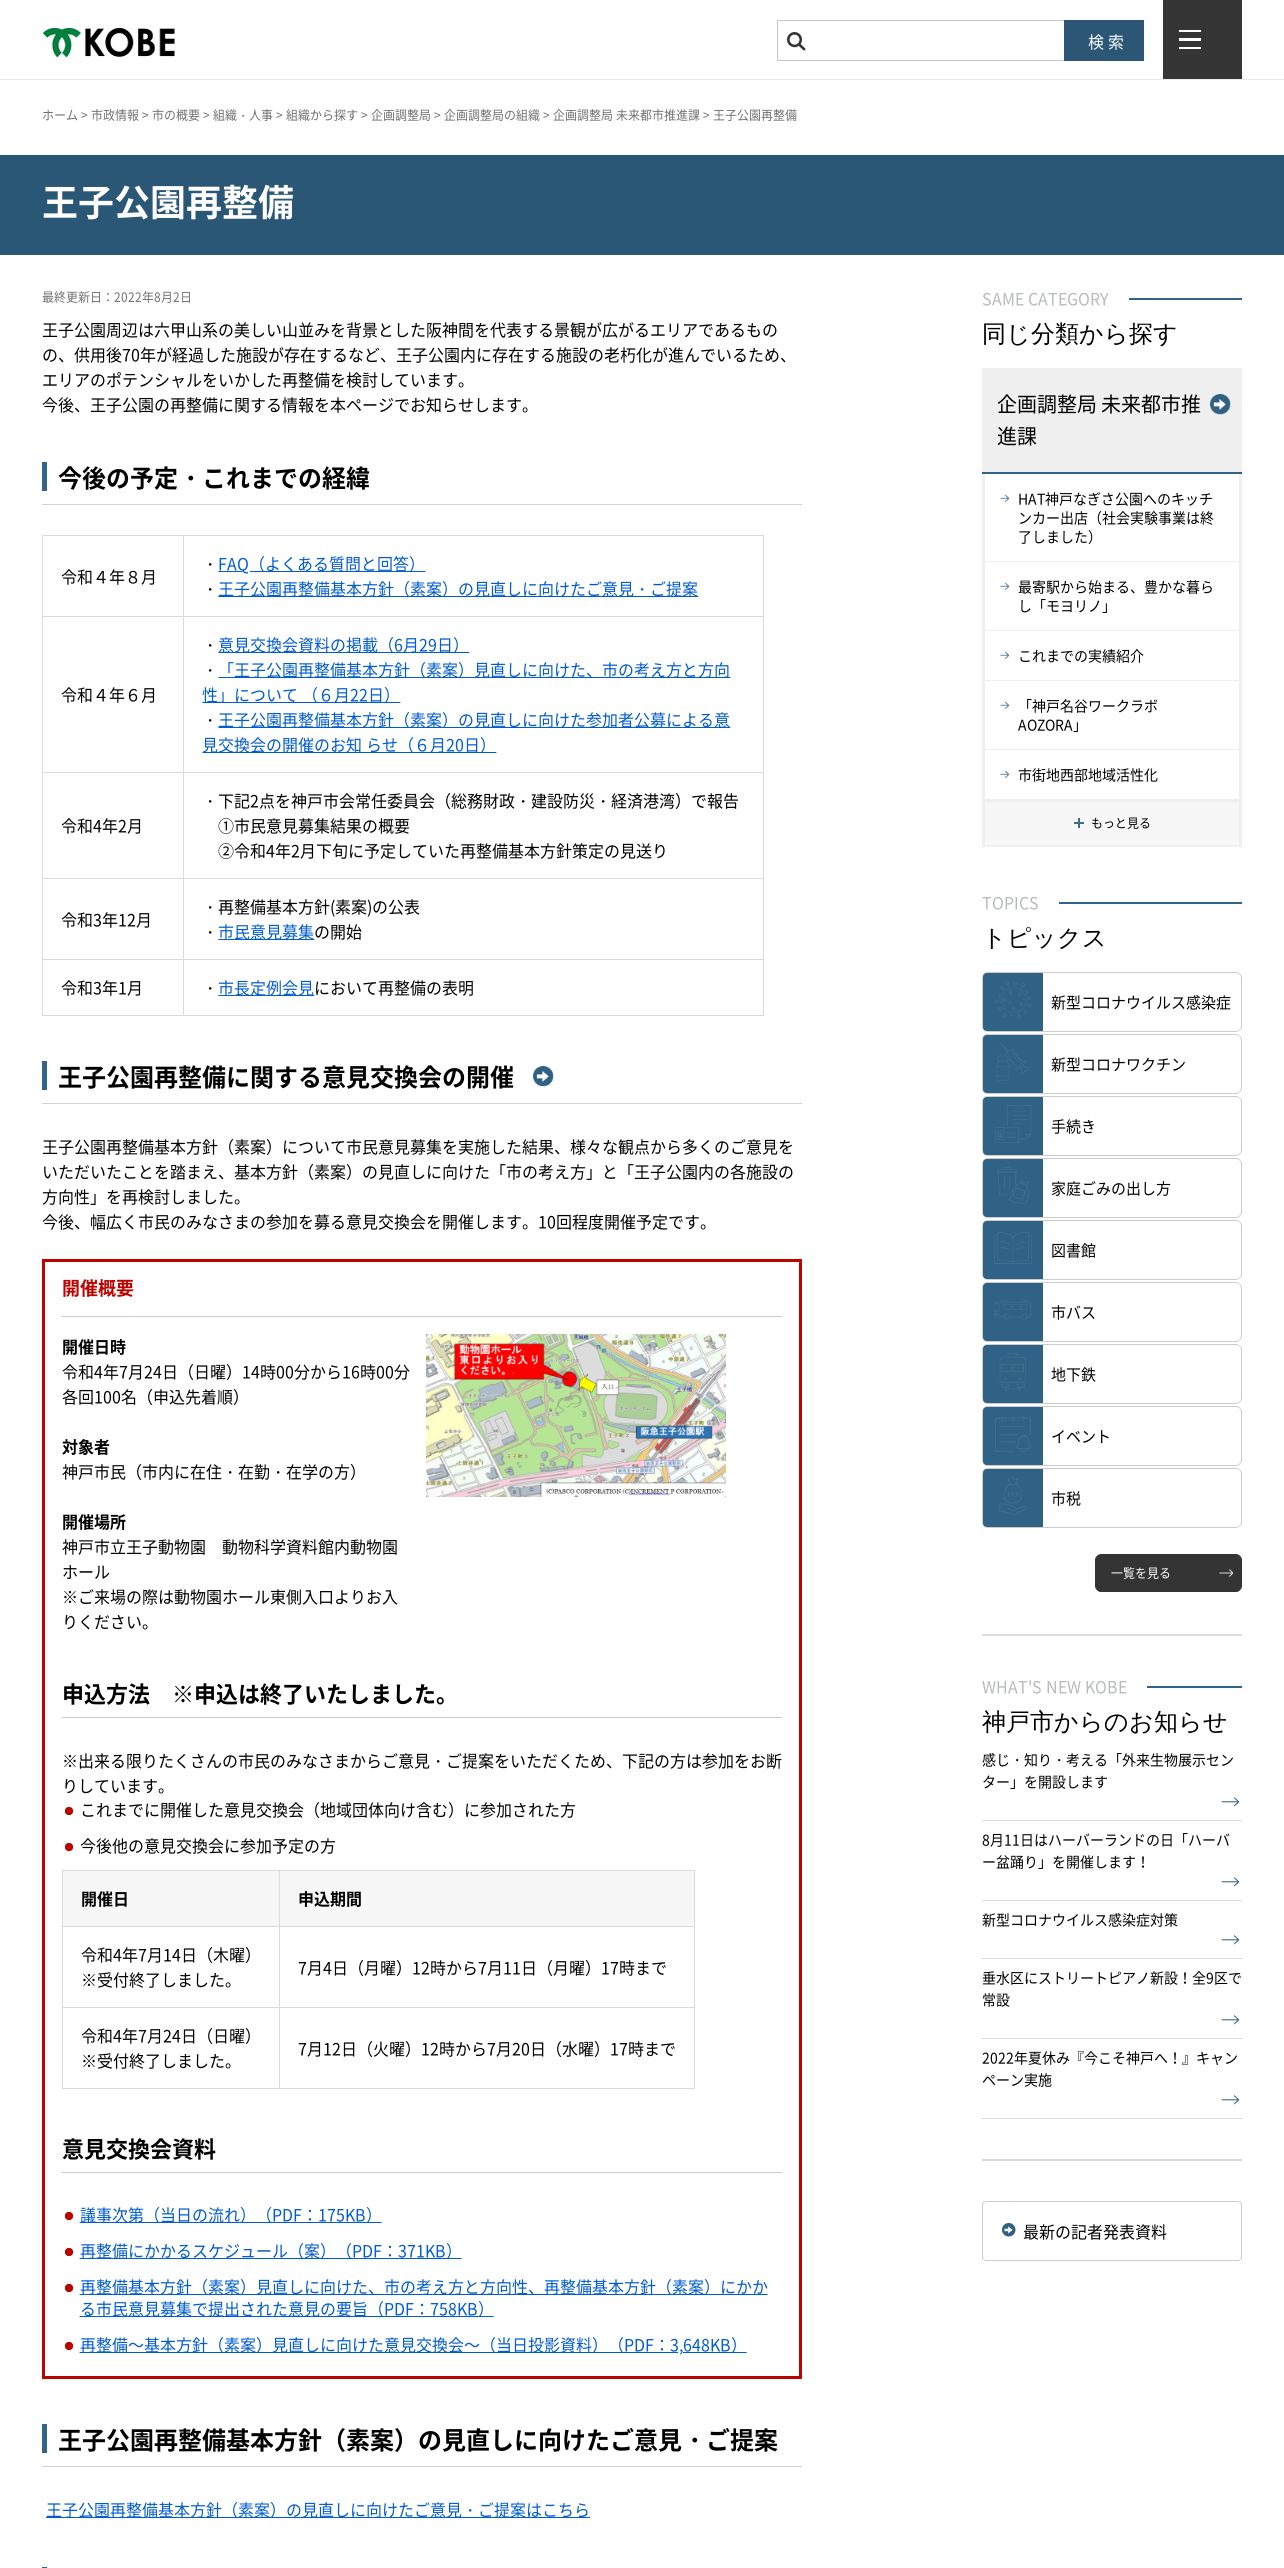Open 市政情報 breadcrumb
1284x2568 pixels.
coord(115,115)
